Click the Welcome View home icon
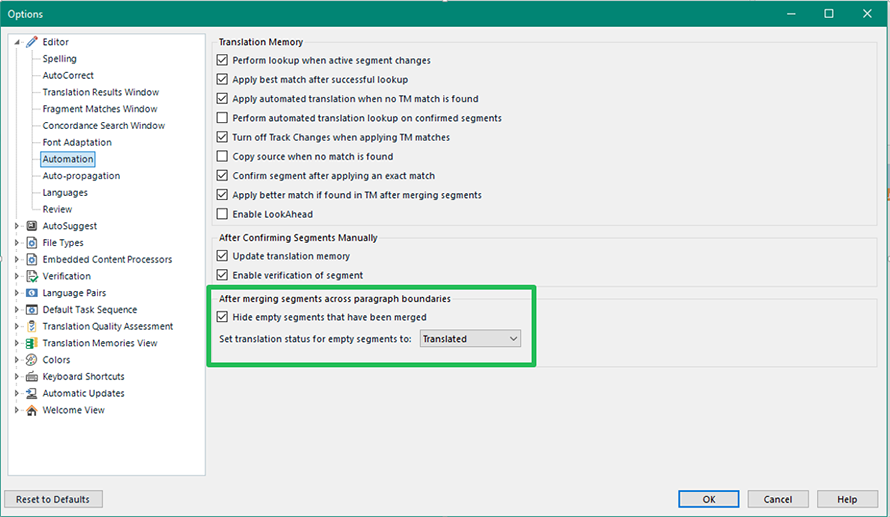This screenshot has width=890, height=517. coord(32,410)
